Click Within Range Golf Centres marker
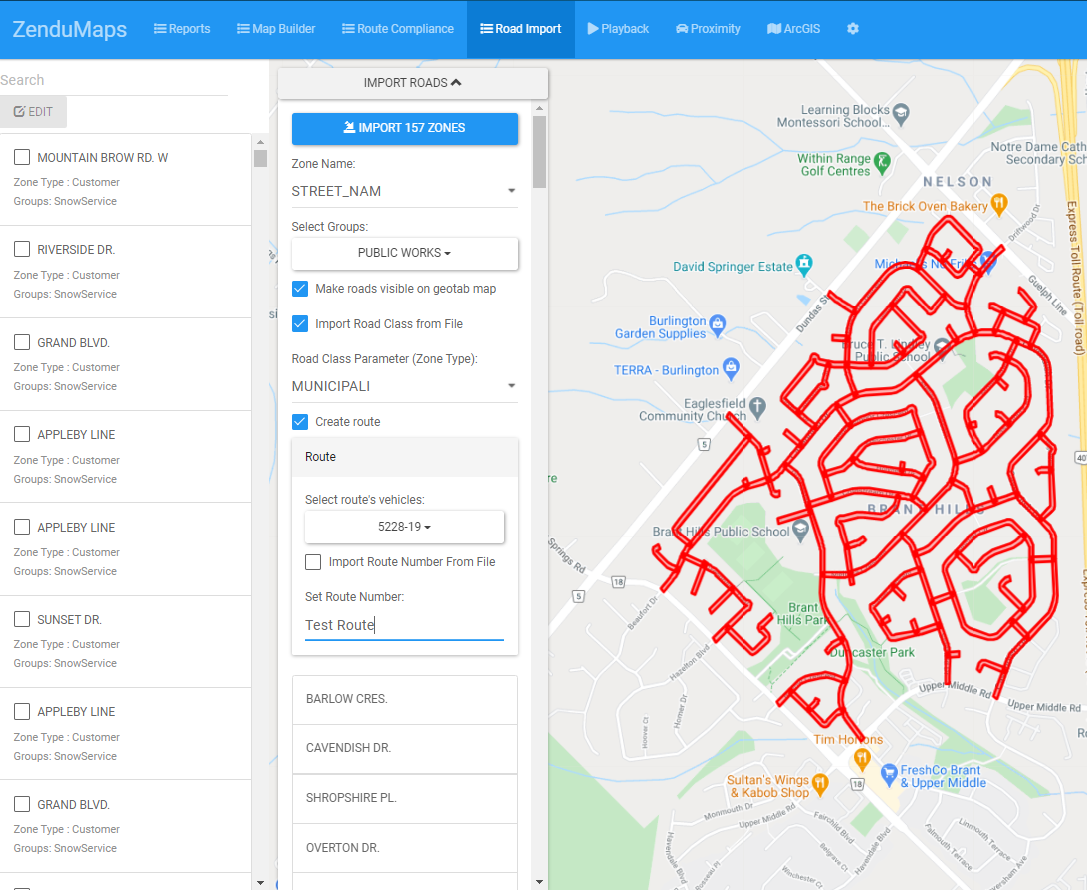The height and width of the screenshot is (890, 1087). click(x=881, y=160)
